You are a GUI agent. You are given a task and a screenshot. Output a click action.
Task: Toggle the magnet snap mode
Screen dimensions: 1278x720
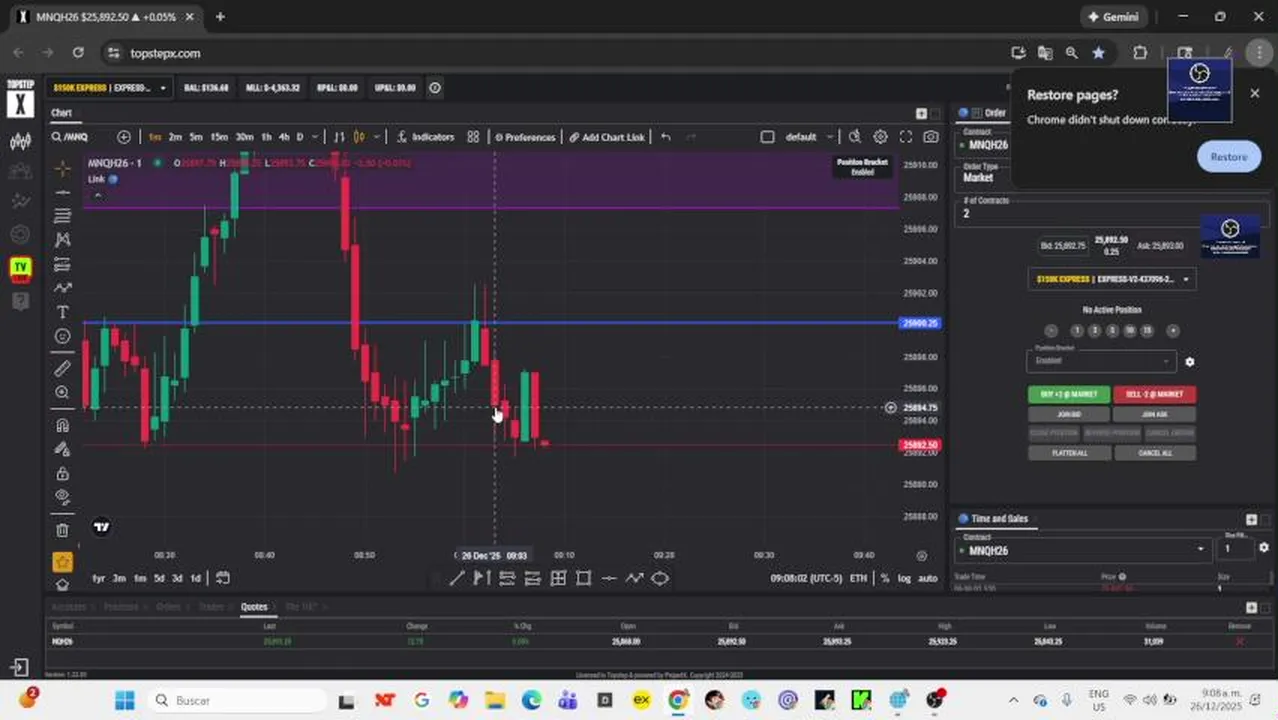(62, 425)
